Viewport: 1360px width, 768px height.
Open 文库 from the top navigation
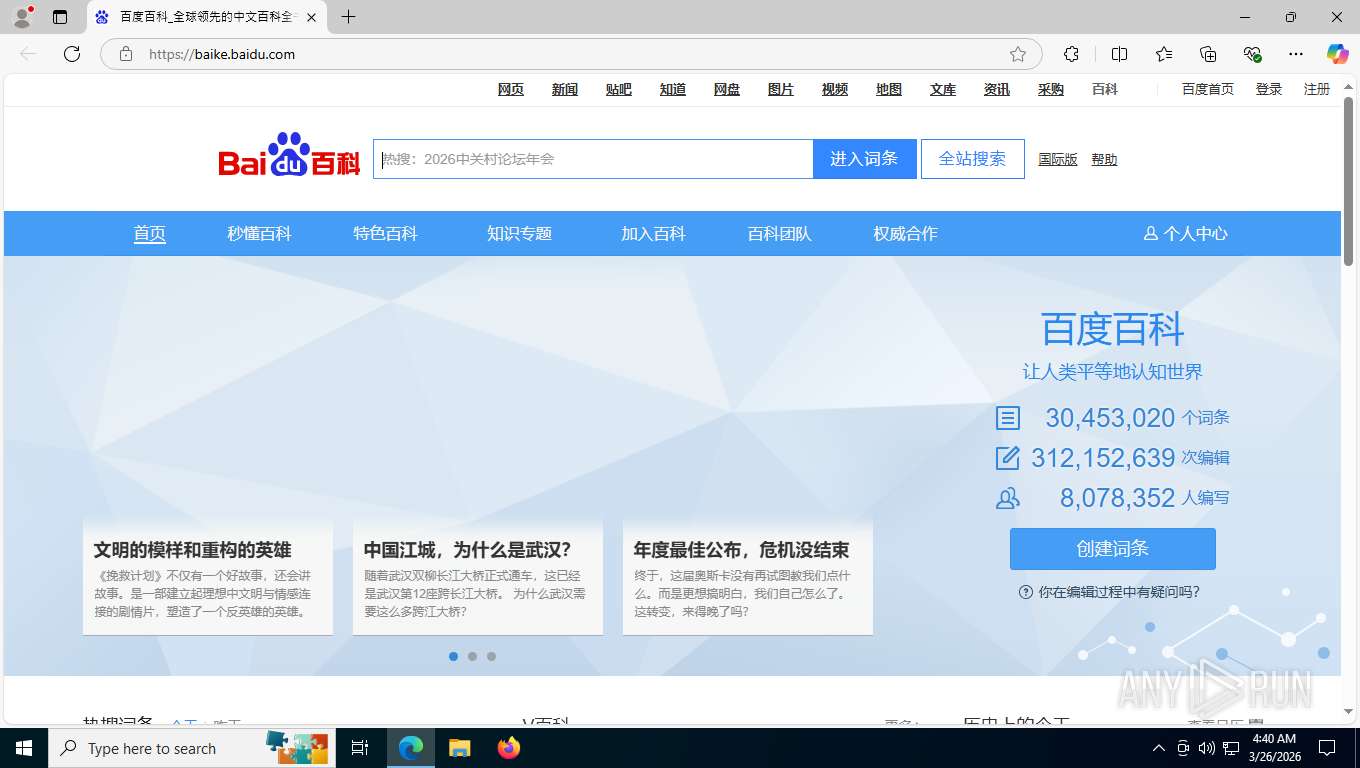943,89
